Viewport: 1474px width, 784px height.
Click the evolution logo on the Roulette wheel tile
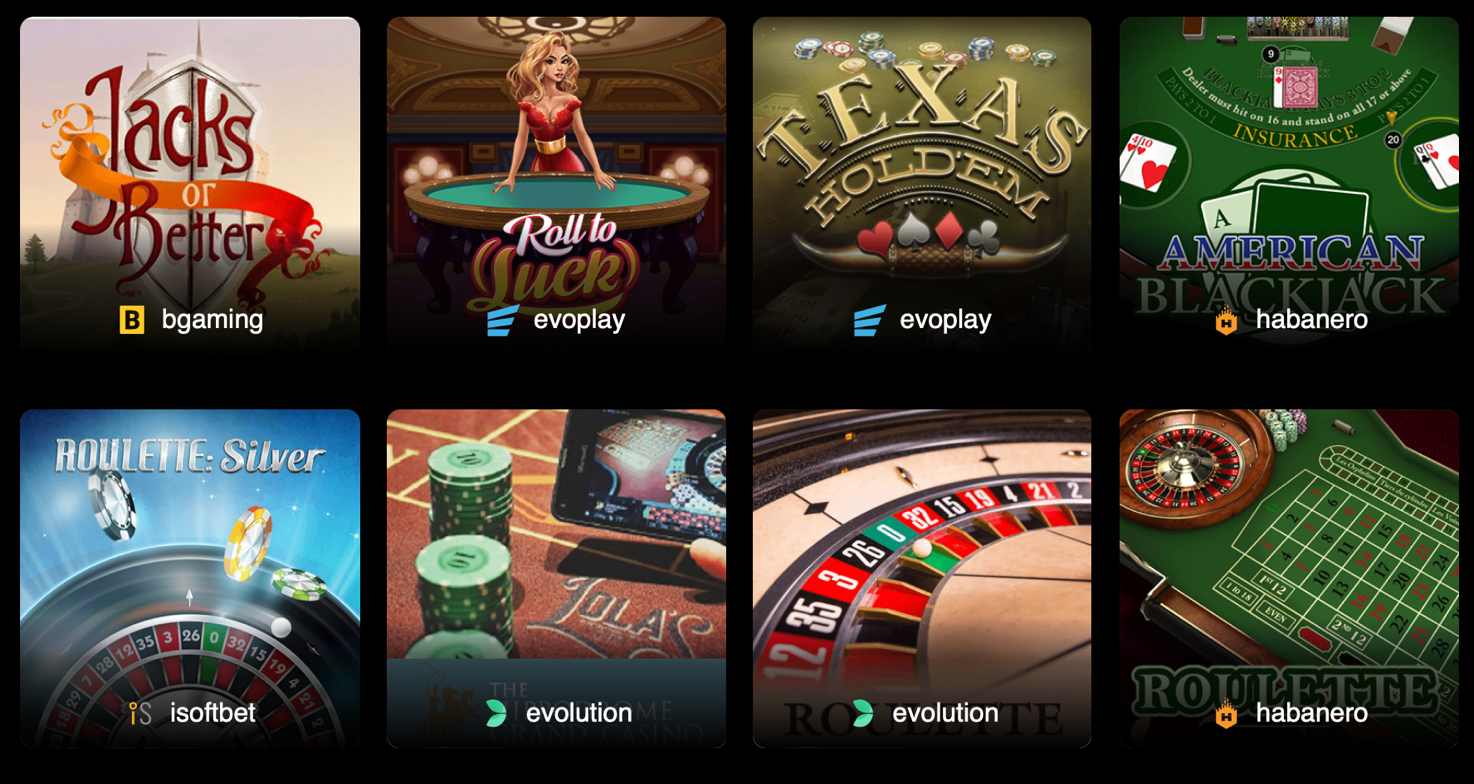pyautogui.click(x=862, y=713)
